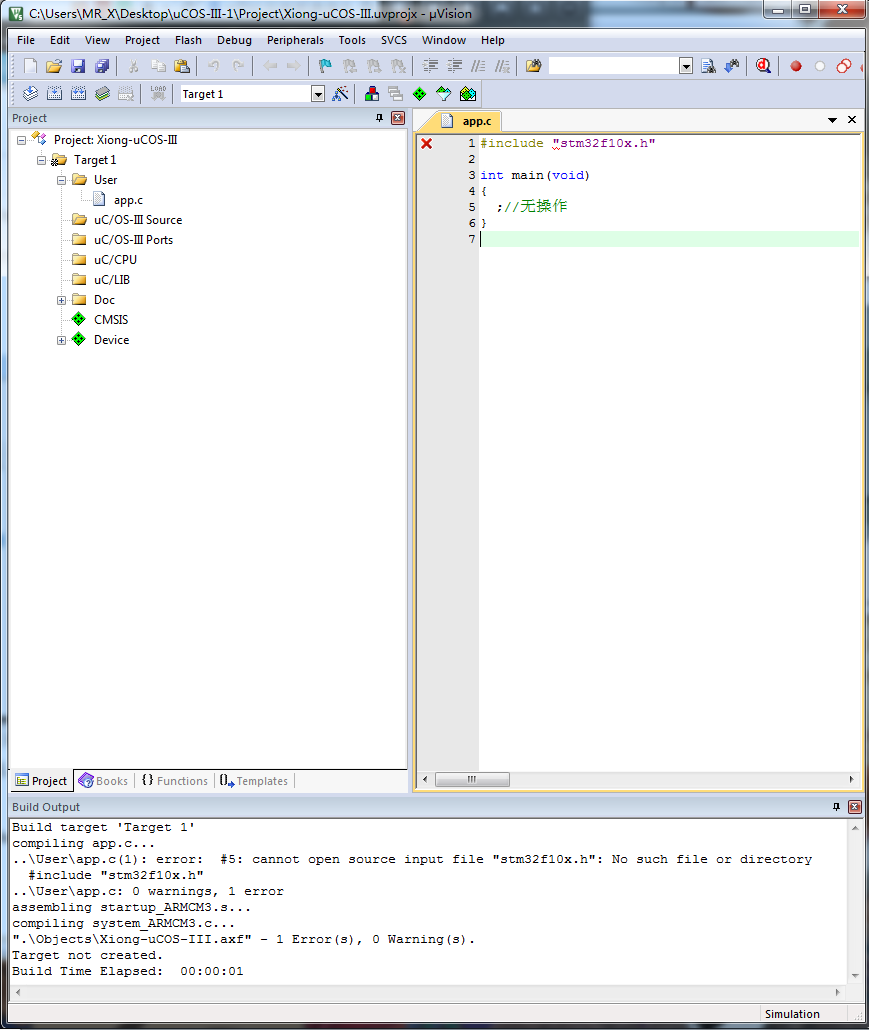Collapse the User folder in Project tree
The image size is (869, 1030).
[60, 180]
